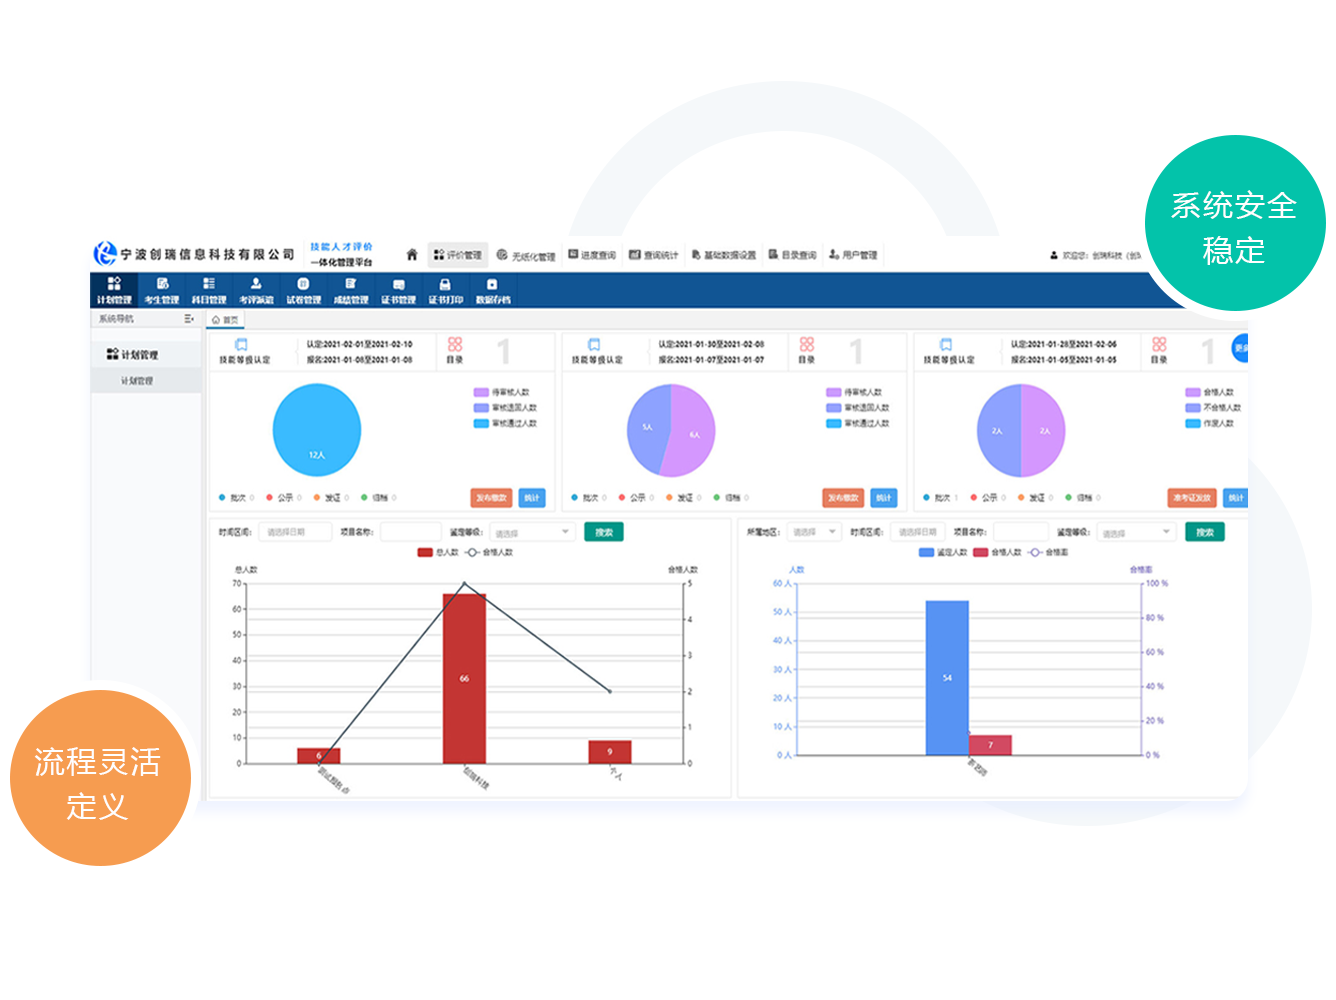This screenshot has height=1000, width=1336.
Task: Open 成绩管理 in the blue toolbar
Action: pyautogui.click(x=351, y=290)
